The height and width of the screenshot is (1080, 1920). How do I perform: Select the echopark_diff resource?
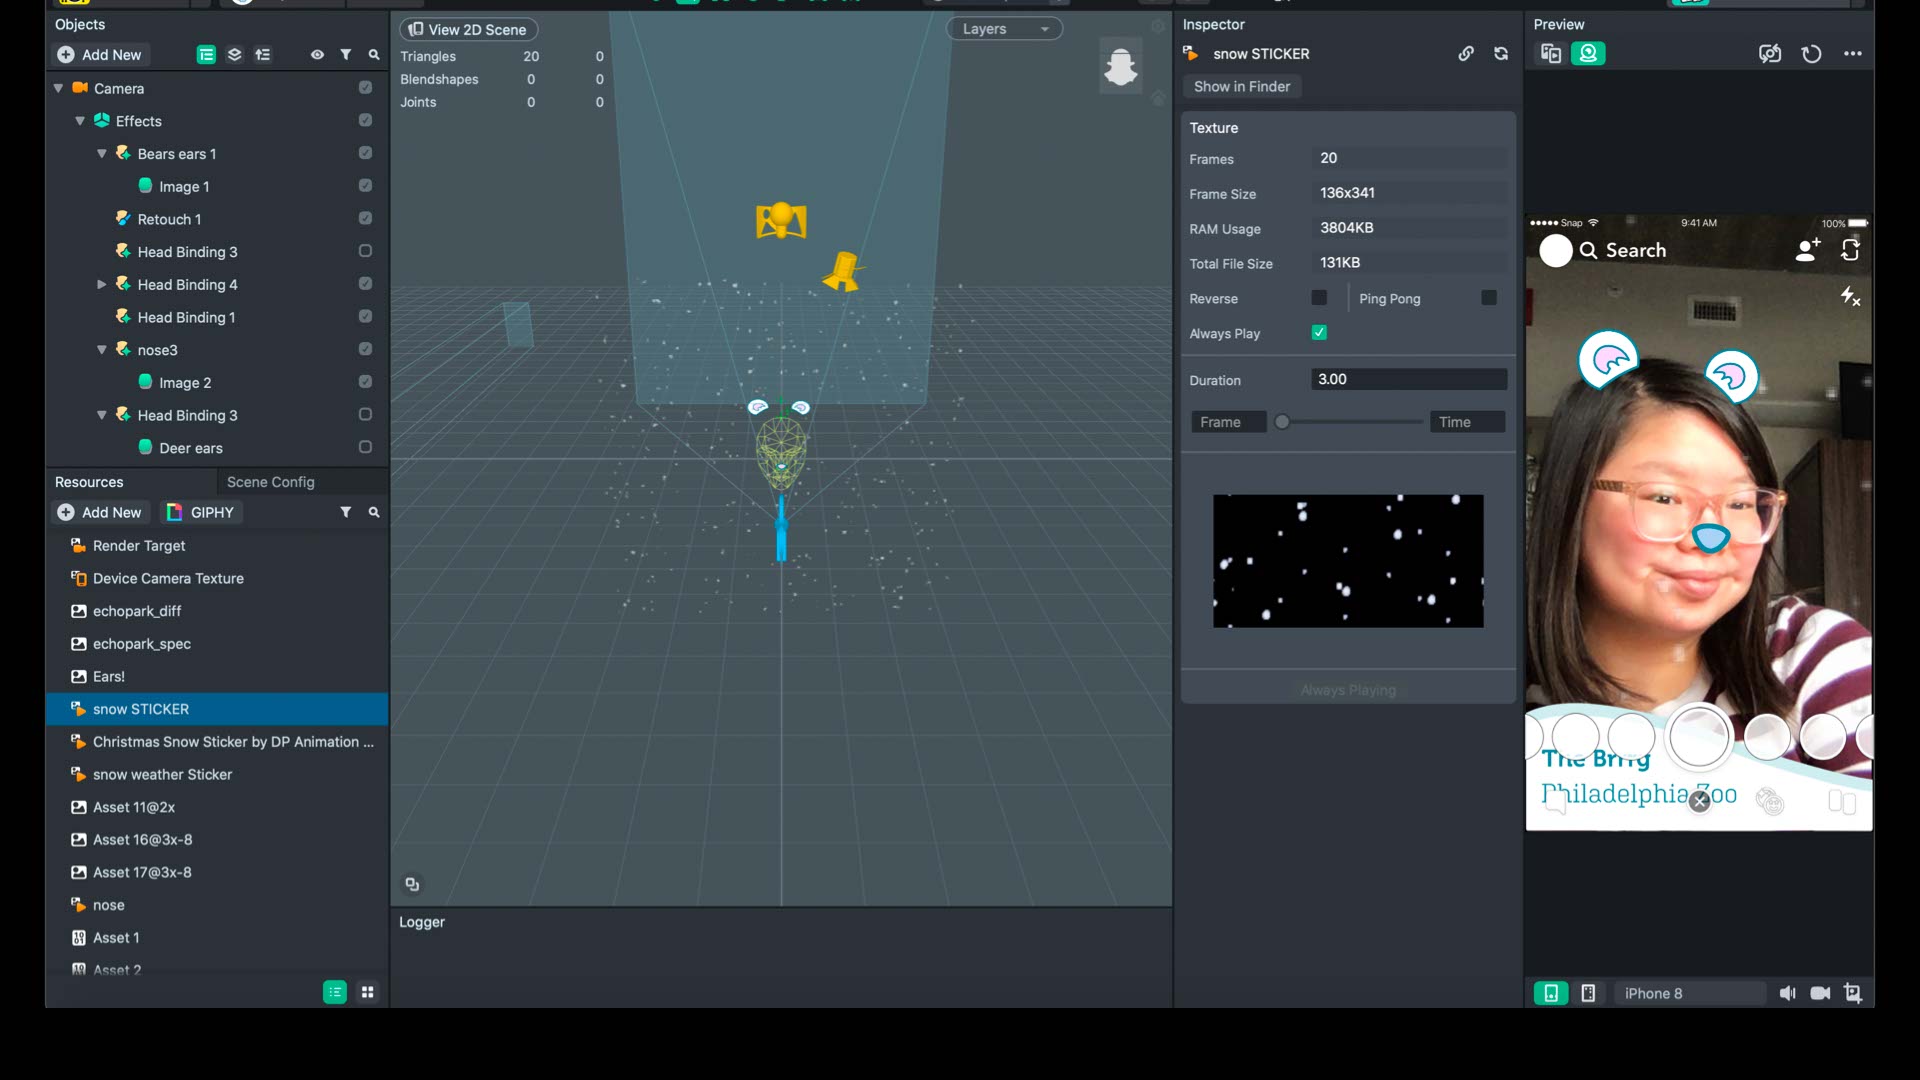pyautogui.click(x=137, y=611)
